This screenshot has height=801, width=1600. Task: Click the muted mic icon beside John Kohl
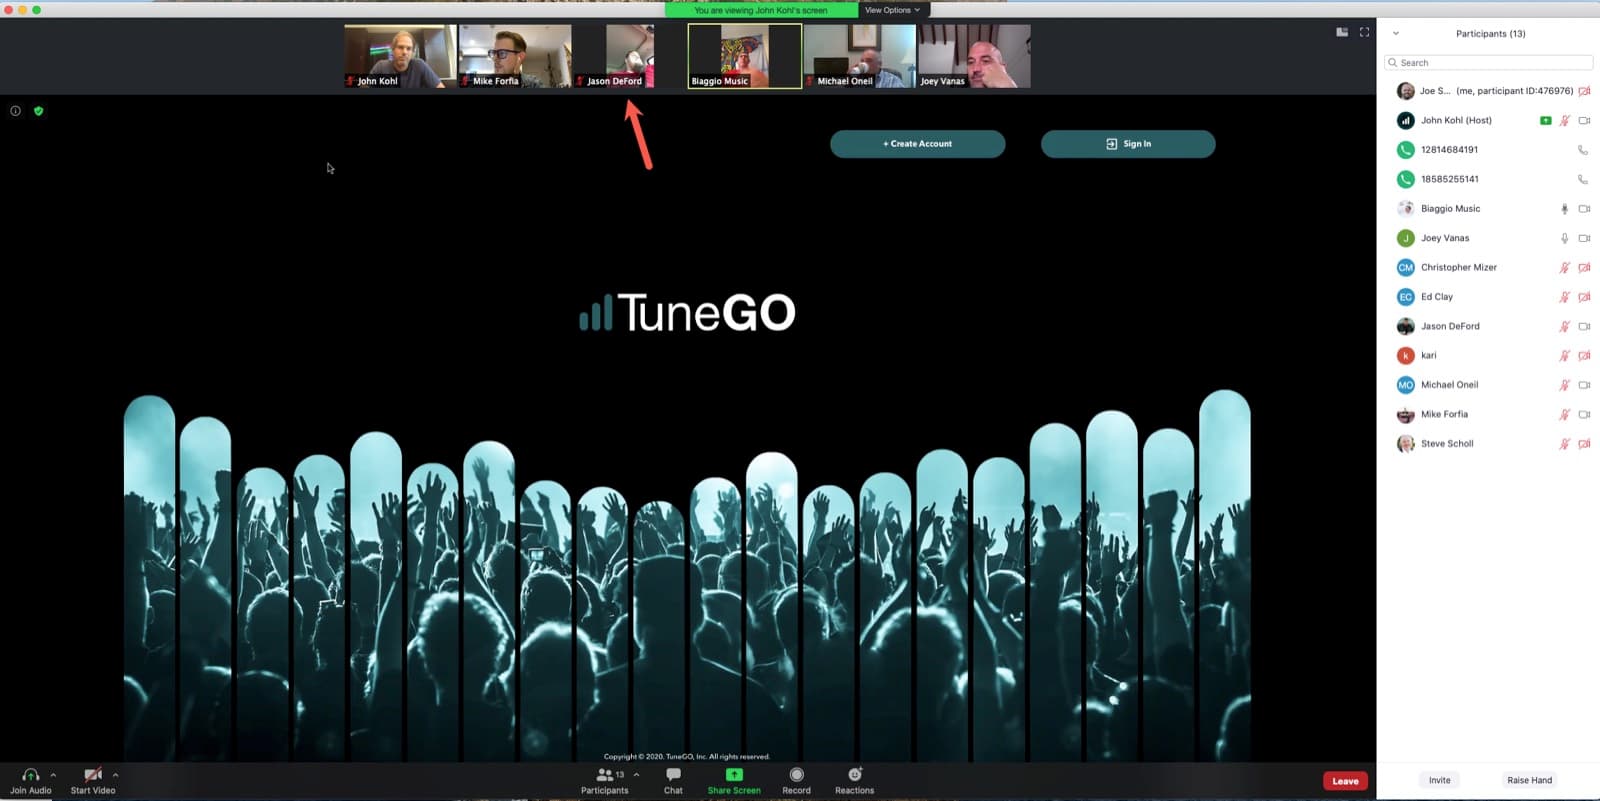pyautogui.click(x=1565, y=121)
